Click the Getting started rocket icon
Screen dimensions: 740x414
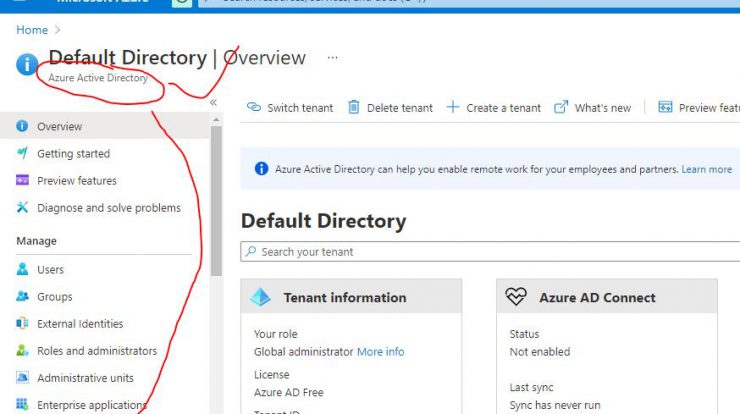pos(22,153)
